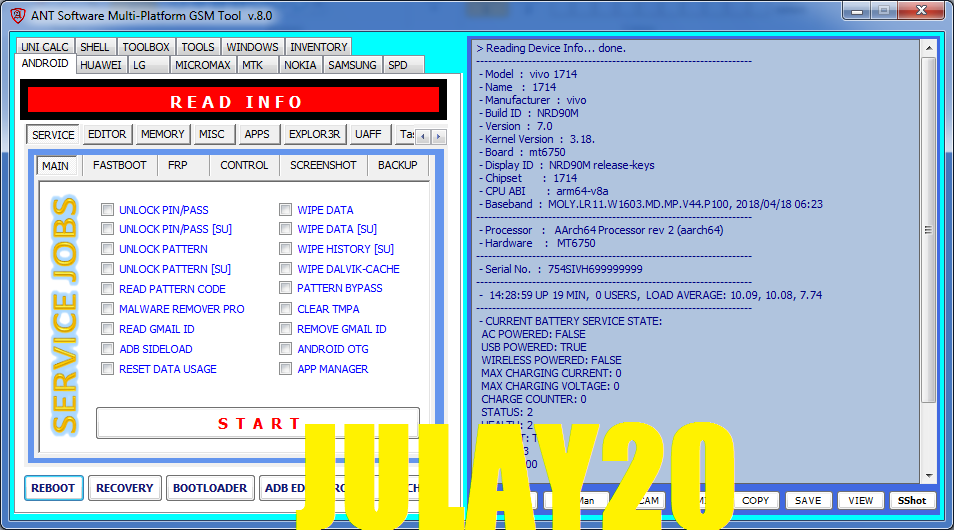
Task: Enable MALWARE REMOVER PRO checkbox
Action: pyautogui.click(x=108, y=309)
